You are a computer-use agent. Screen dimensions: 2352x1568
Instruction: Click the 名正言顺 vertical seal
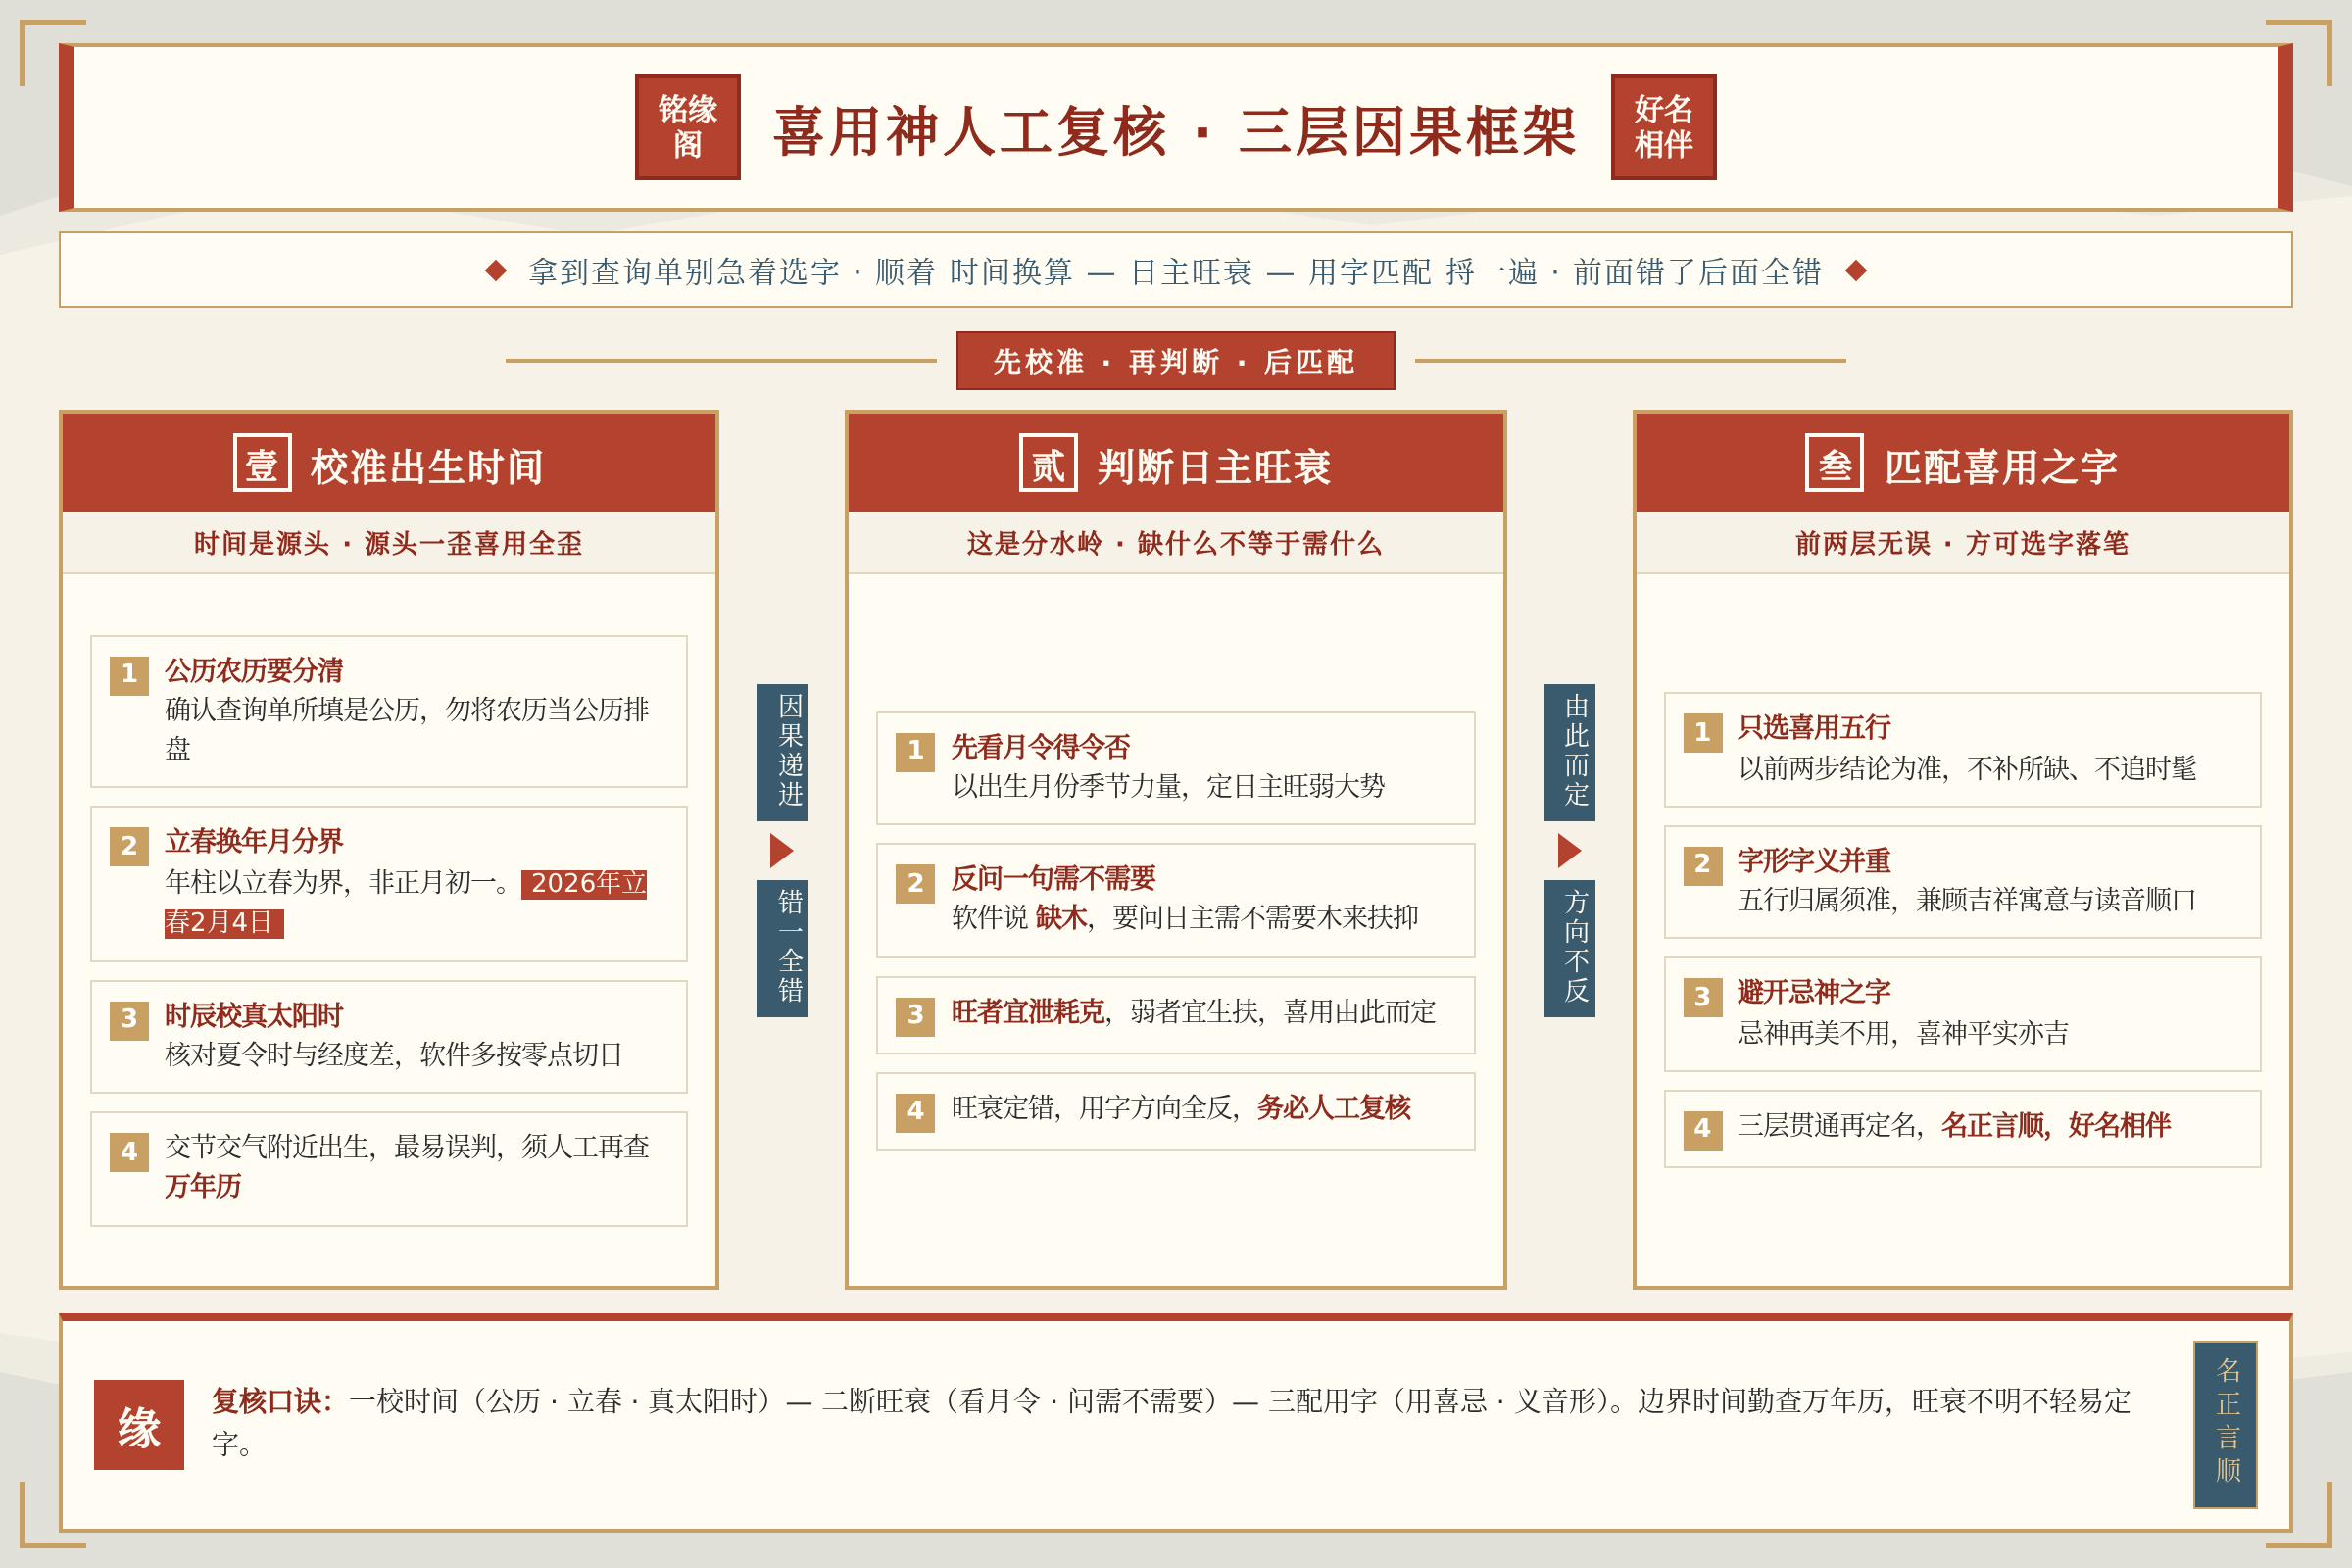tap(2225, 1424)
